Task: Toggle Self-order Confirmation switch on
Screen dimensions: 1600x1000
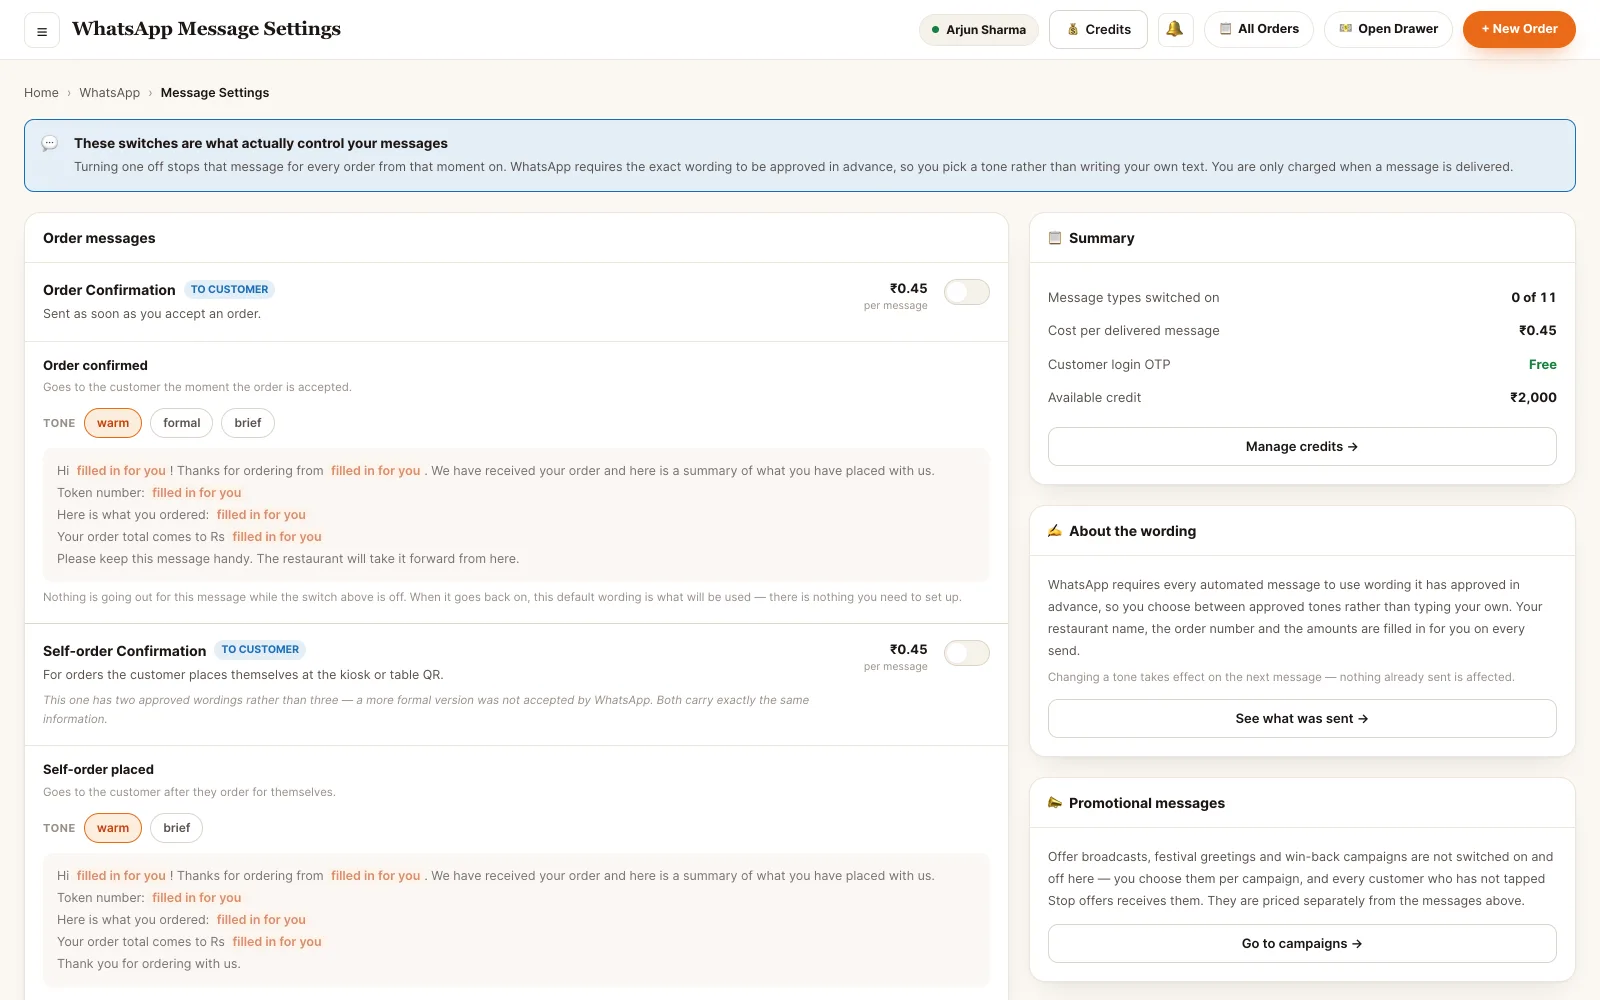Action: tap(967, 653)
